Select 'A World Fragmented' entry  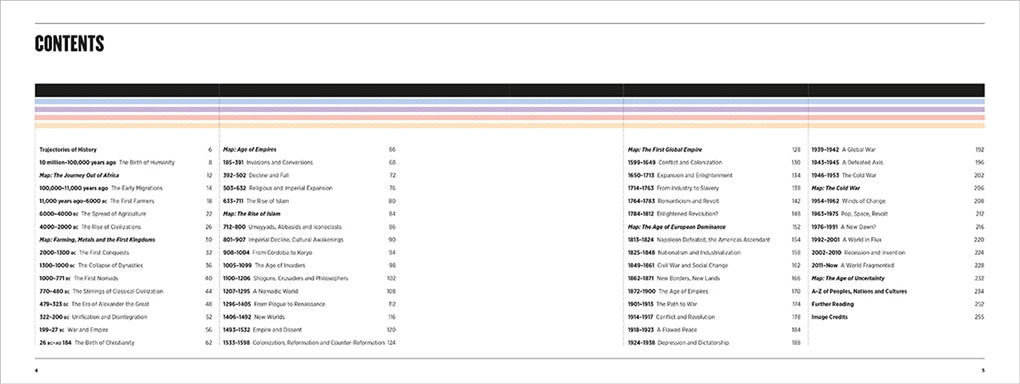tap(866, 266)
